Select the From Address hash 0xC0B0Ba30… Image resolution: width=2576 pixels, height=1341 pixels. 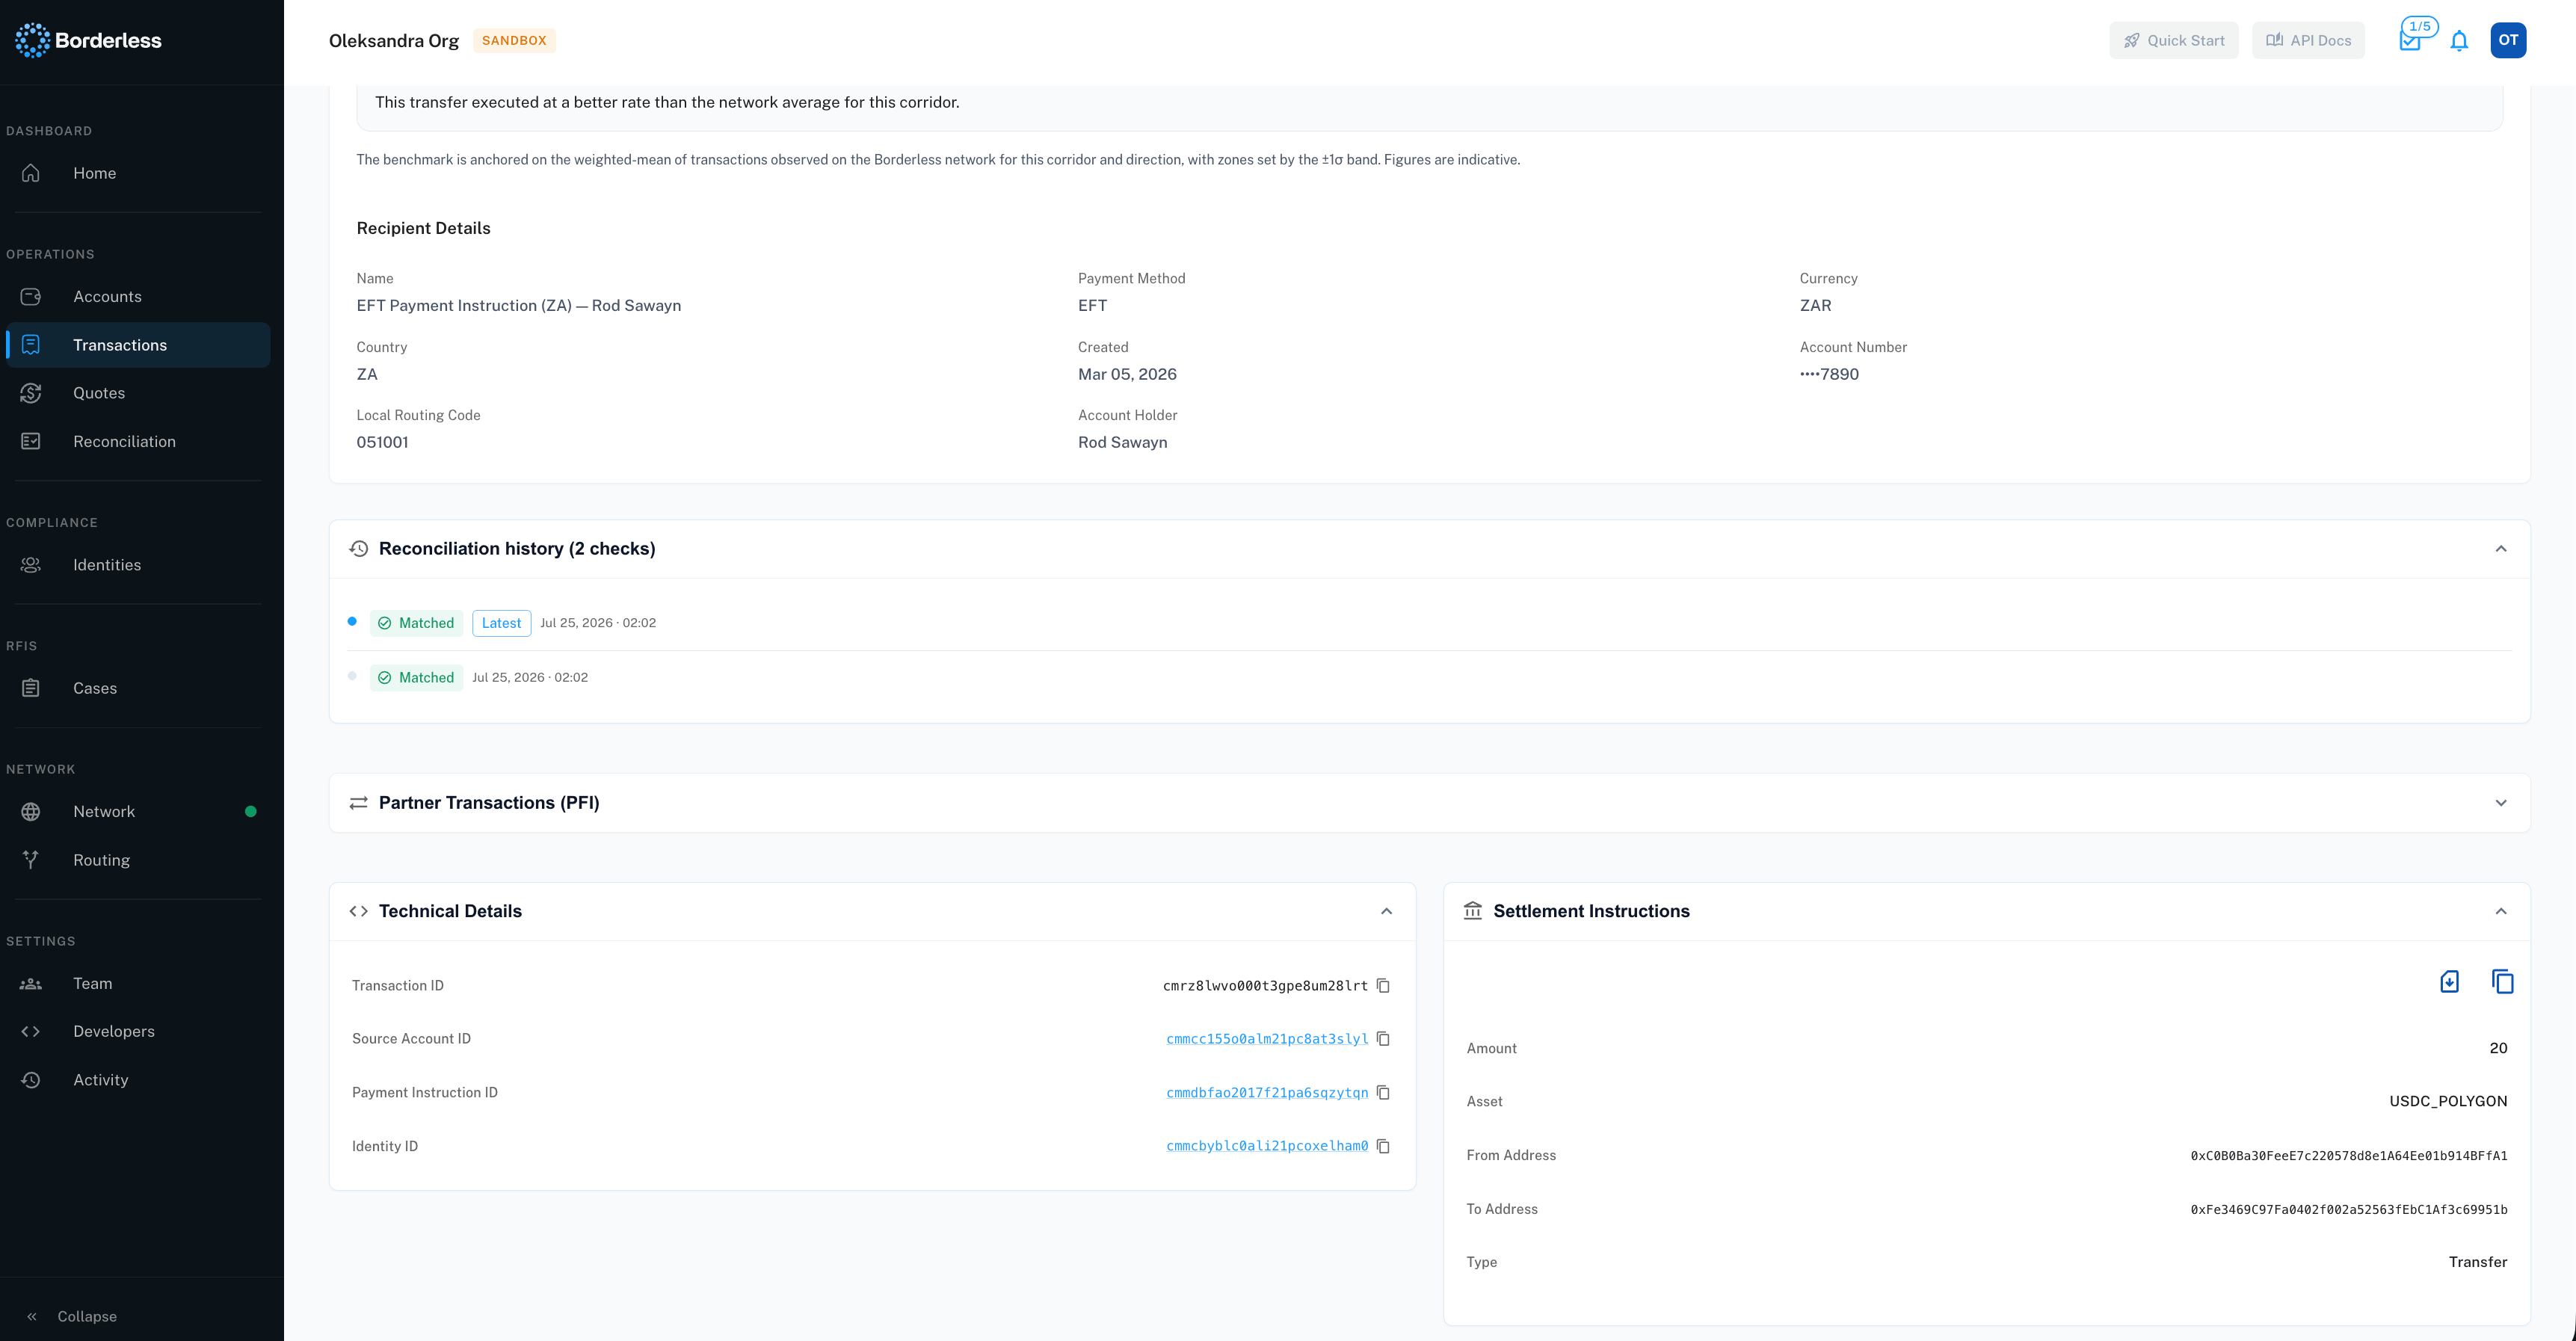(2349, 1156)
